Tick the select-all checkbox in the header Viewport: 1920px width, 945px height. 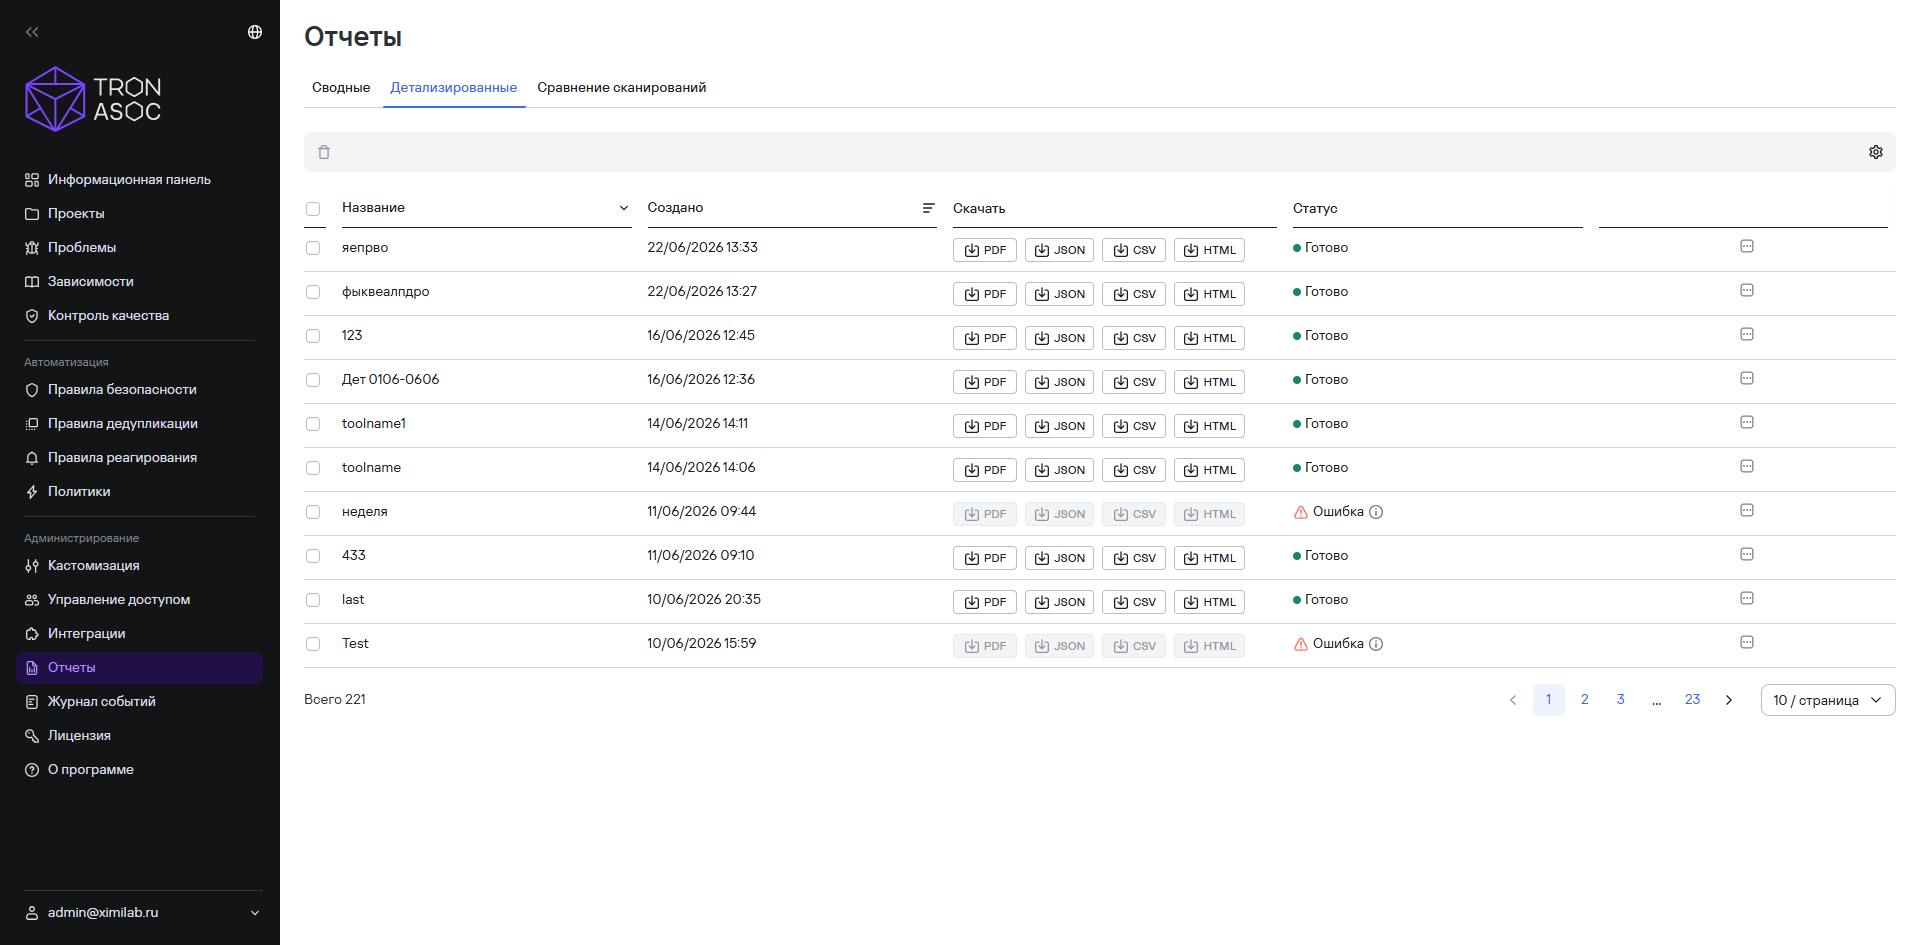click(313, 209)
